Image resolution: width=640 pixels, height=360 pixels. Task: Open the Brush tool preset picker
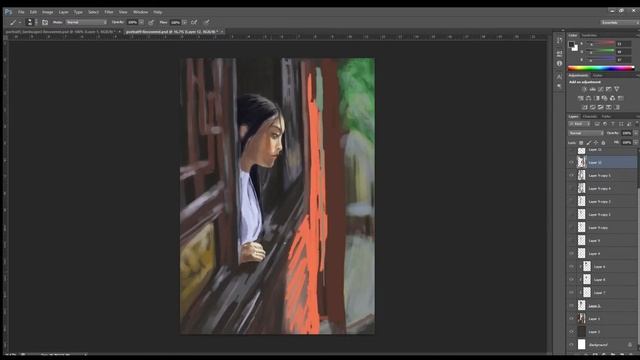point(14,22)
